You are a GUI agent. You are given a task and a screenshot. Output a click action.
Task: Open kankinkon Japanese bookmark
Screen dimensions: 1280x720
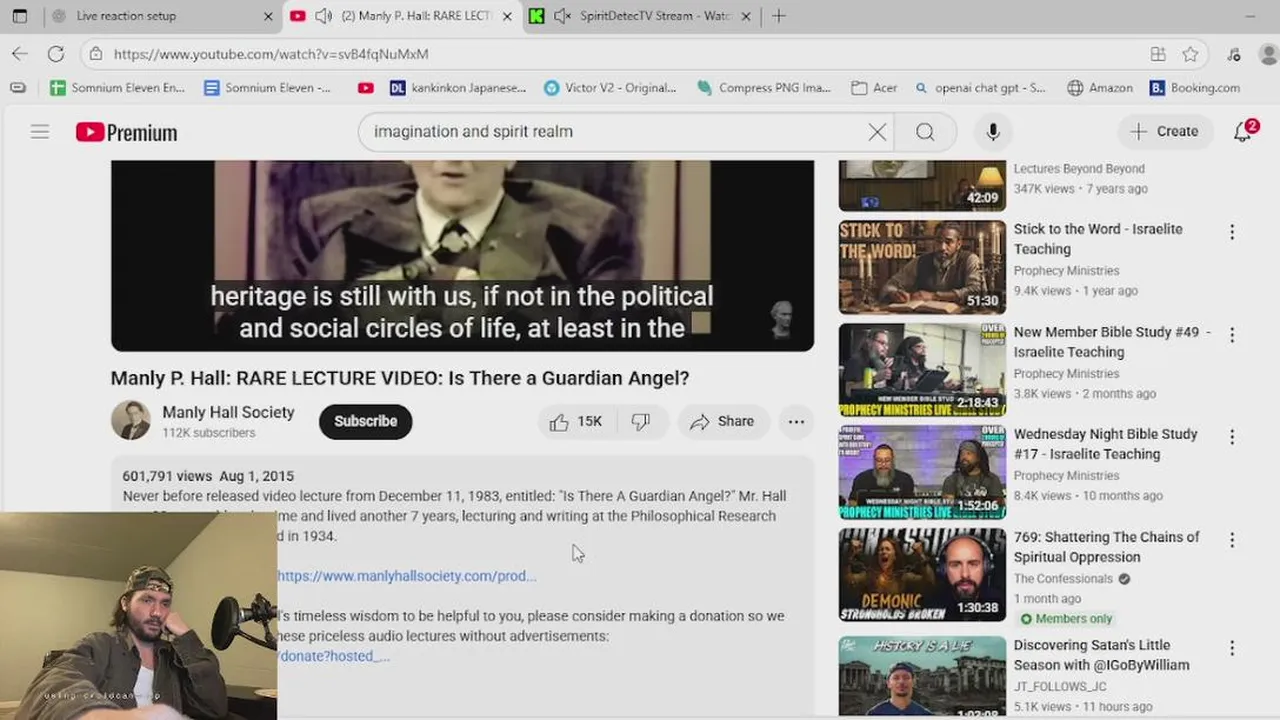click(458, 88)
